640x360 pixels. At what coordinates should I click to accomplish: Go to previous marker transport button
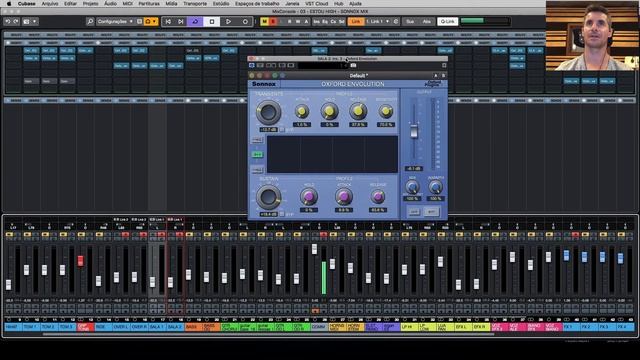point(168,22)
